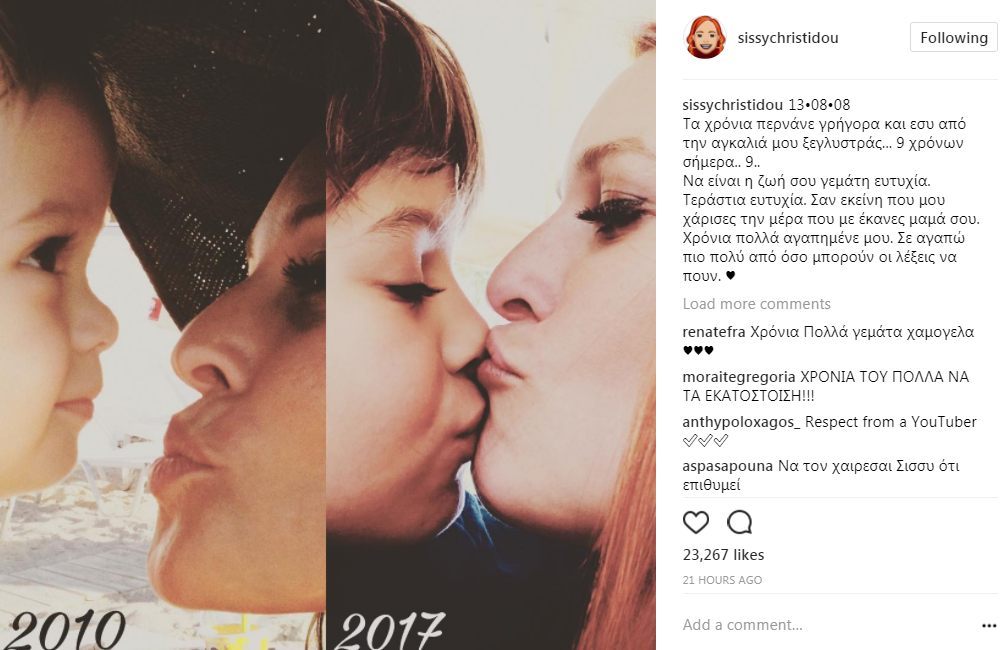Open comments via the speech bubble icon

point(739,522)
